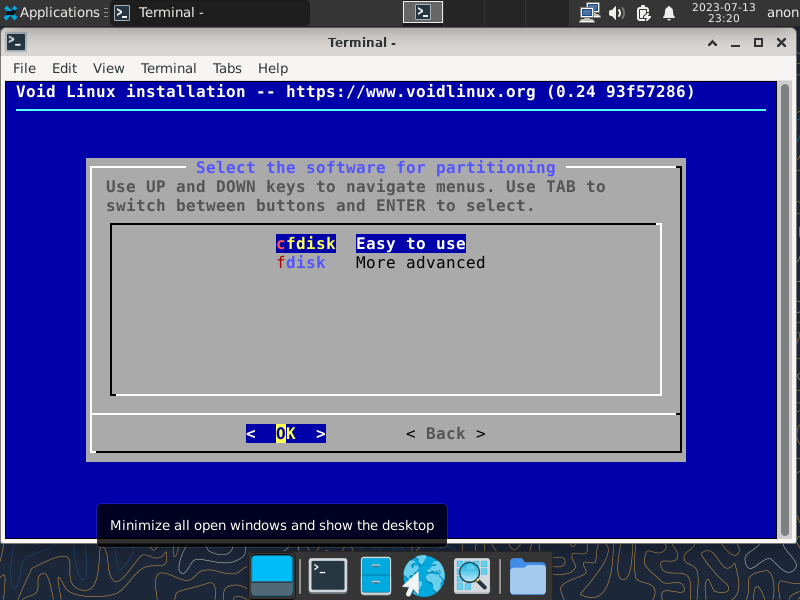Open the Application Finder magnifier icon
800x600 pixels.
coord(471,576)
